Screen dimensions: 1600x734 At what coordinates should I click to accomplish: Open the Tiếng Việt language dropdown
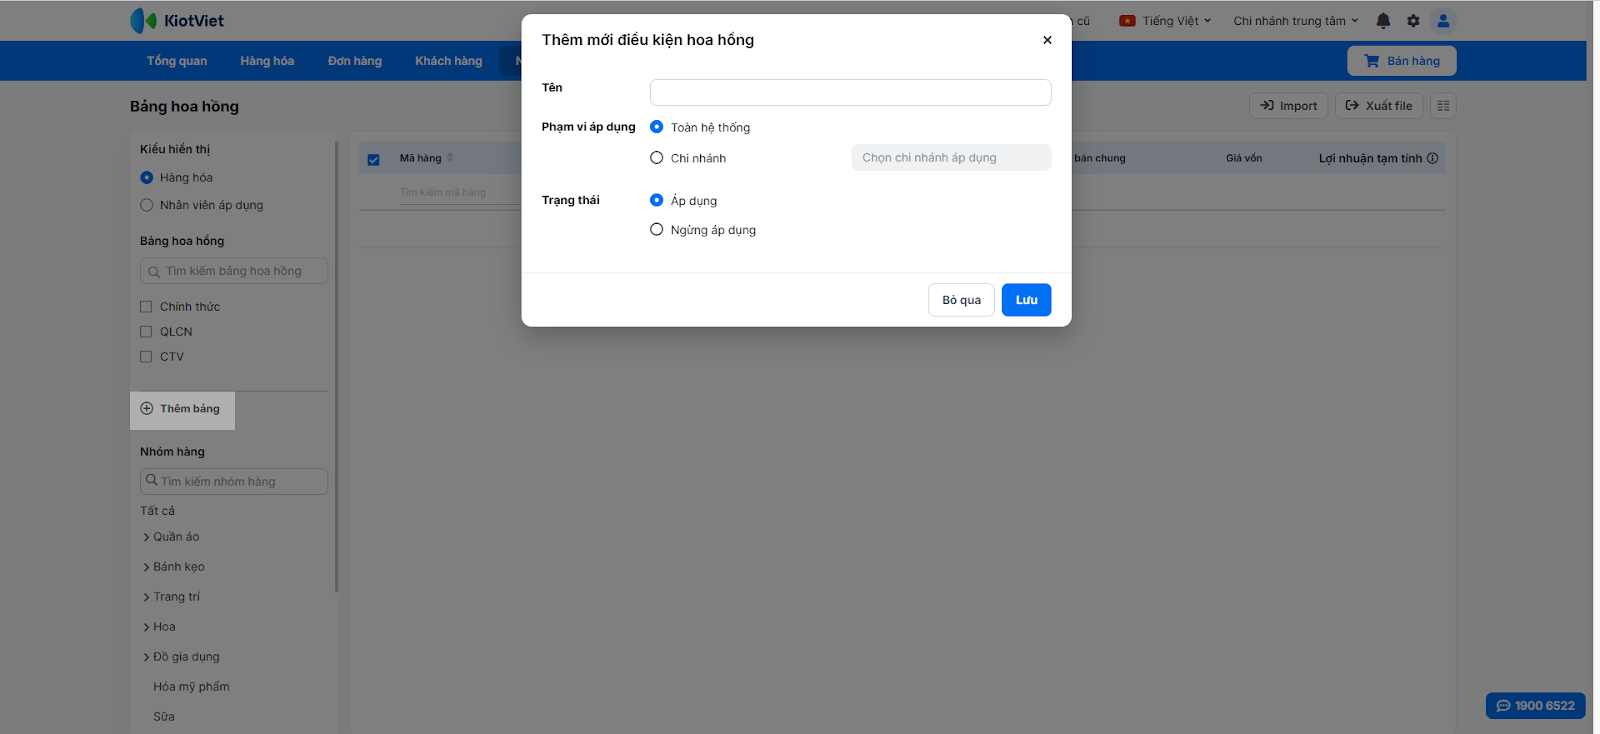(x=1166, y=21)
